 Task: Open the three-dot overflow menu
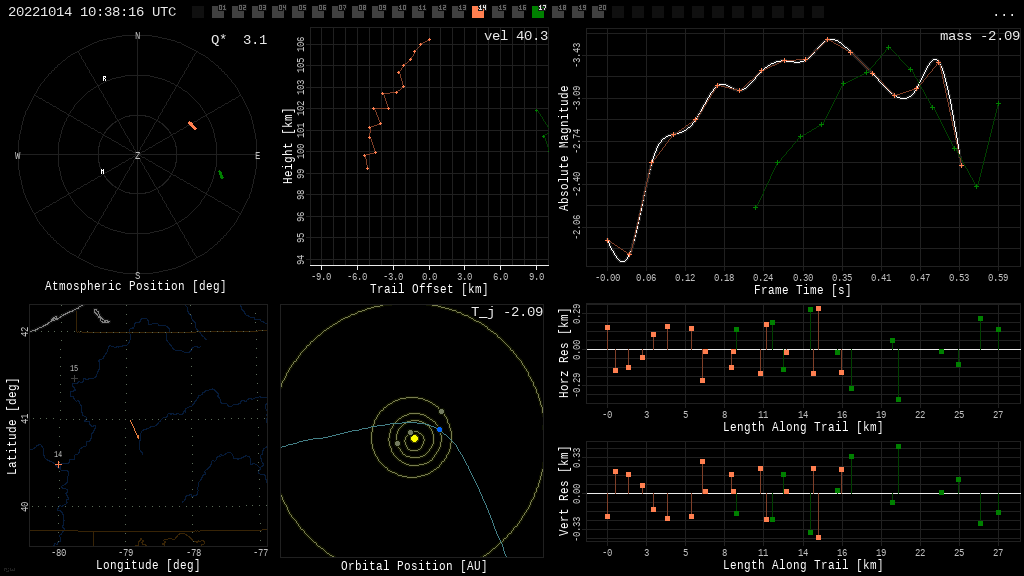pyautogui.click(x=1003, y=13)
